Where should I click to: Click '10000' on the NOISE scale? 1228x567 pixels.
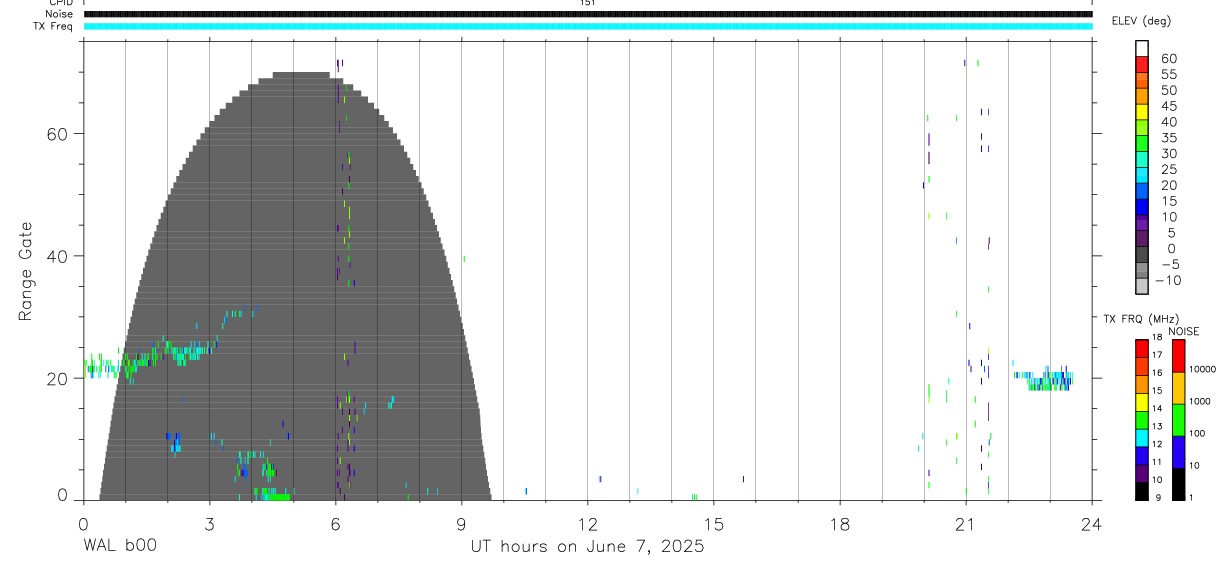(1202, 370)
